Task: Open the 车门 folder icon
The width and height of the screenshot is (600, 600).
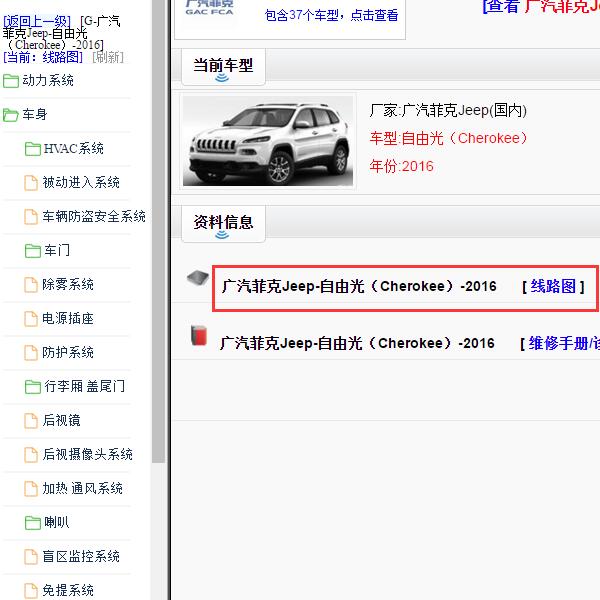Action: click(33, 251)
